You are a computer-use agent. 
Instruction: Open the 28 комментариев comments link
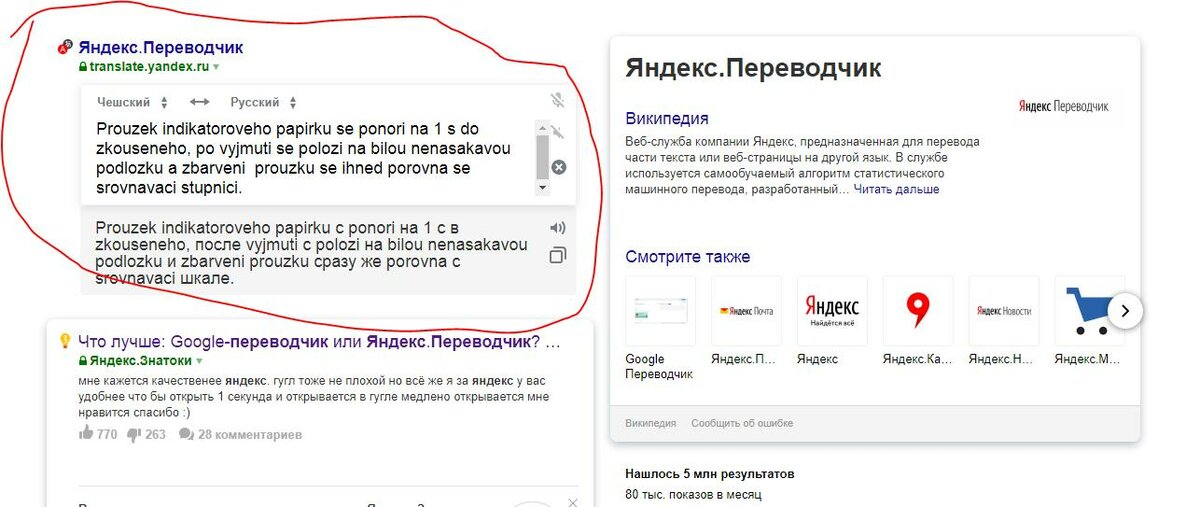click(249, 435)
